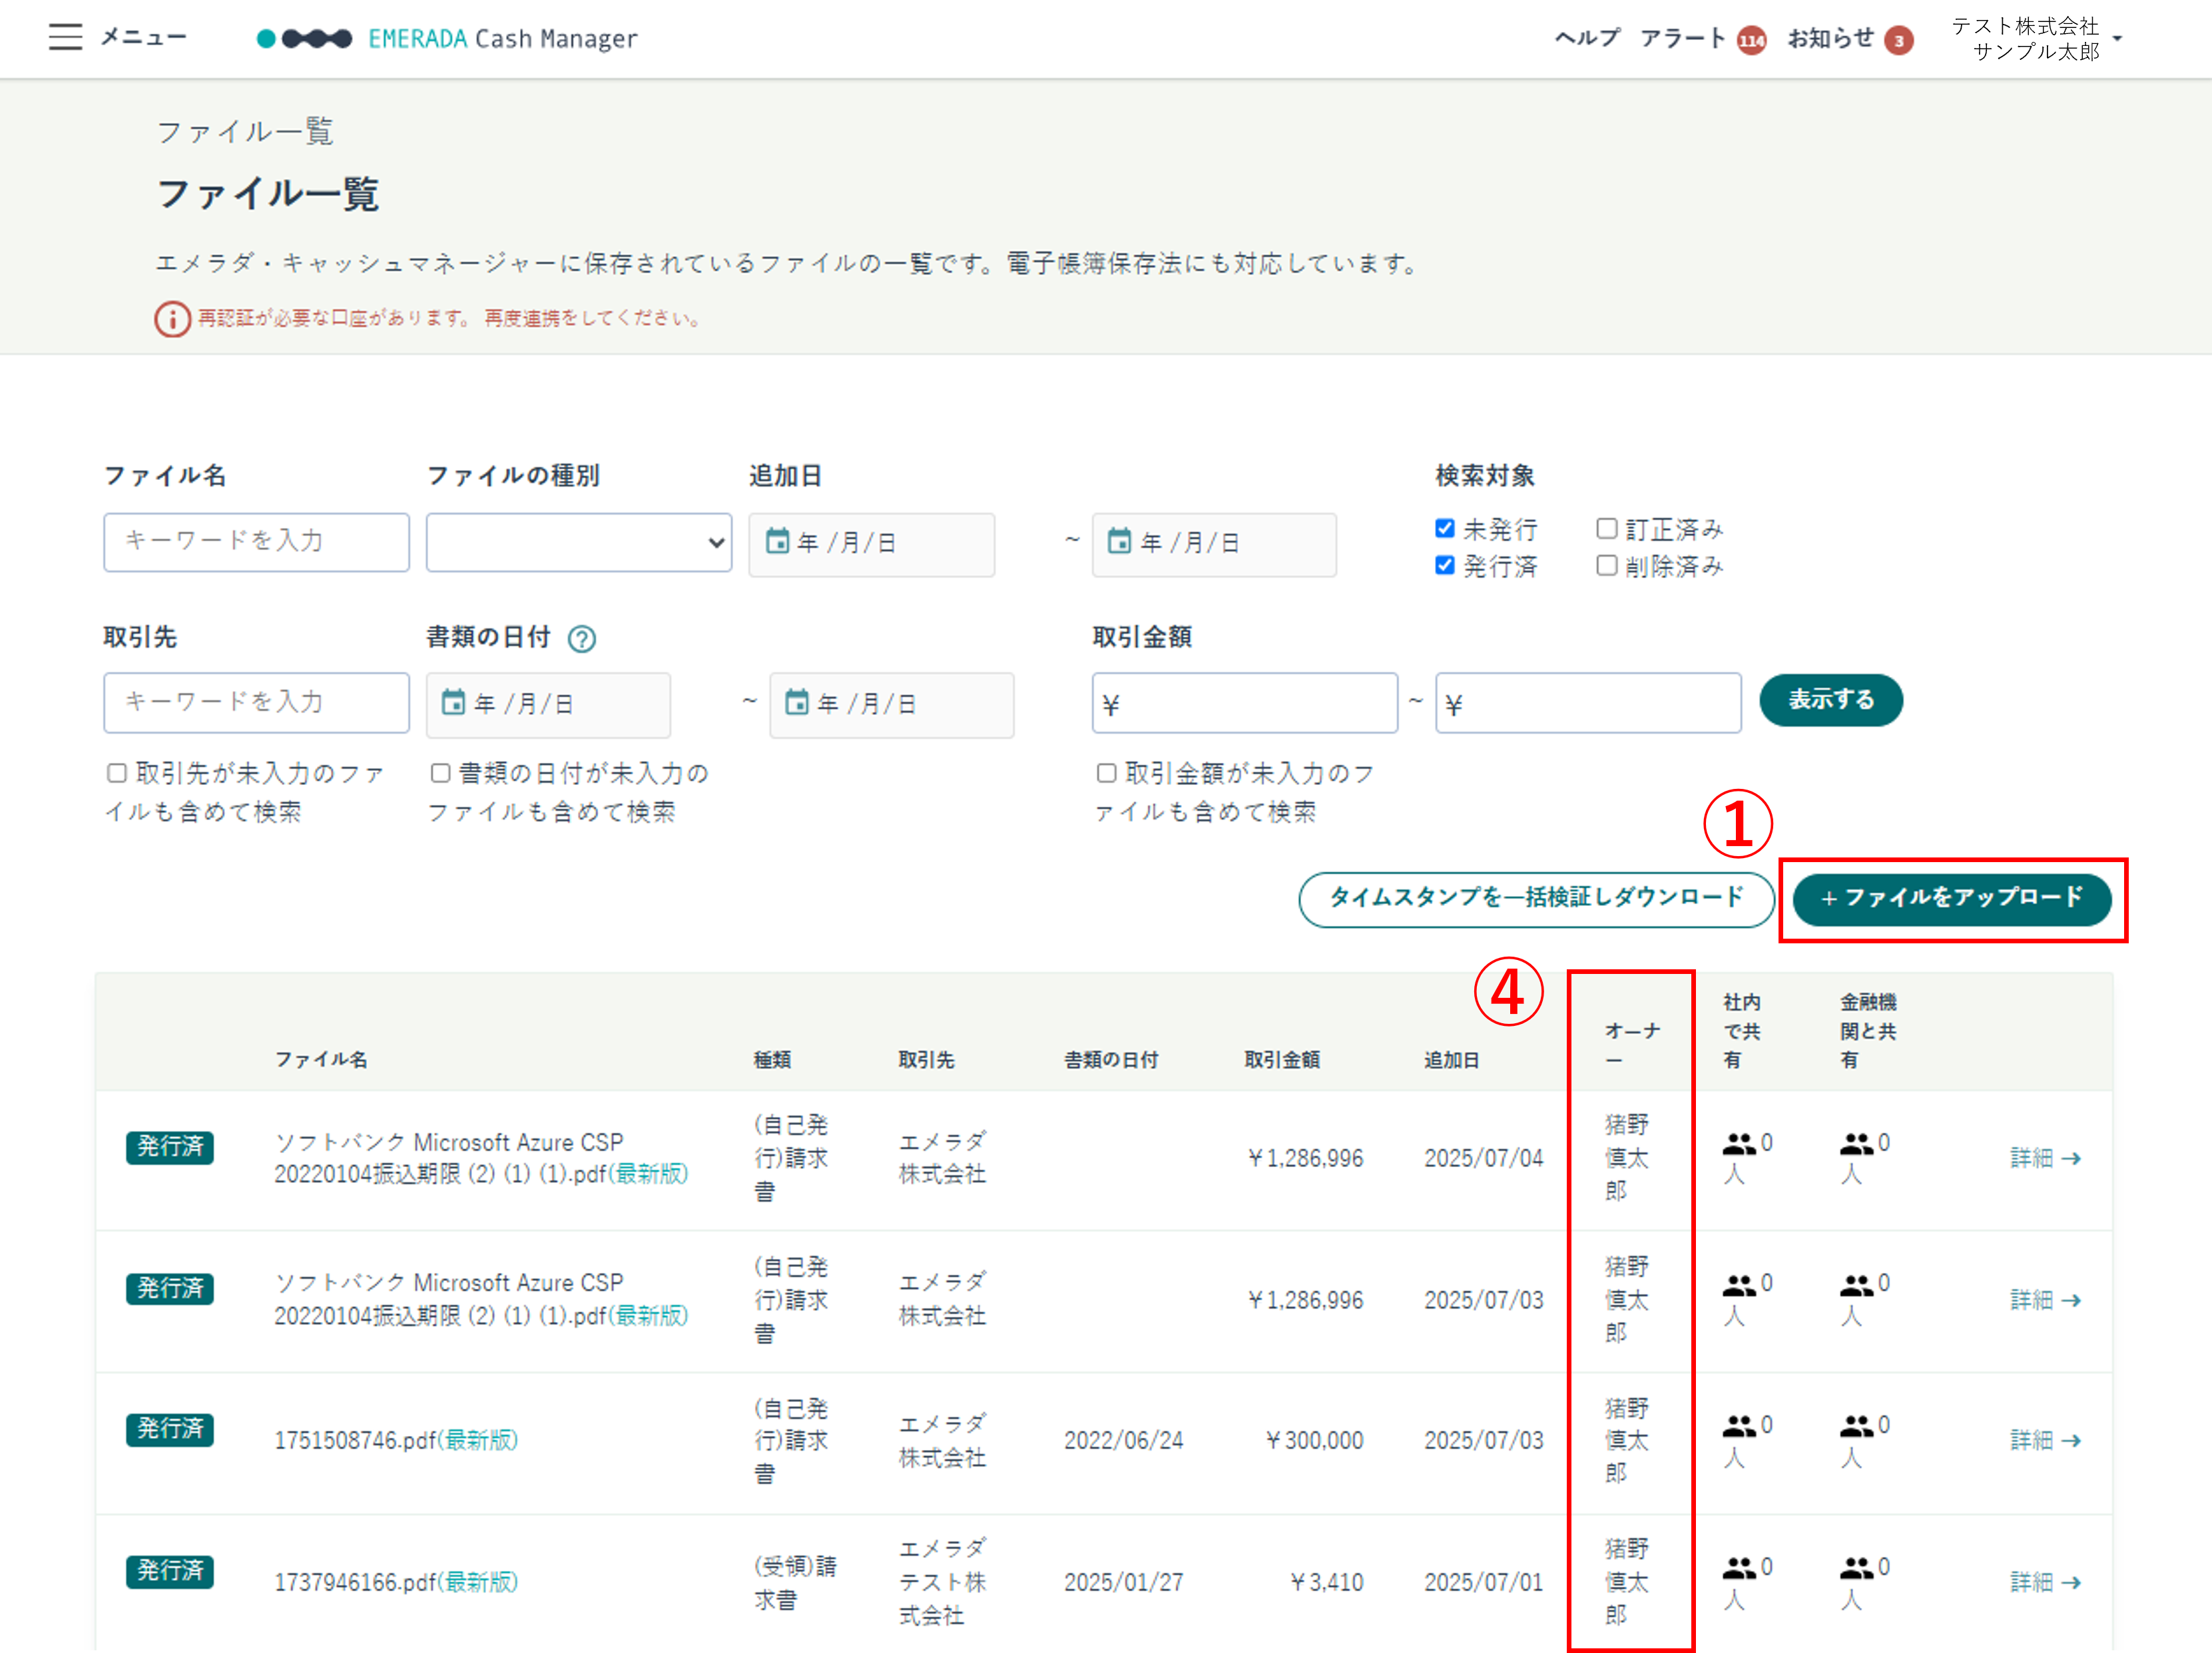Focus the 取引先 keyword field
This screenshot has height=1653, width=2212.
click(256, 702)
